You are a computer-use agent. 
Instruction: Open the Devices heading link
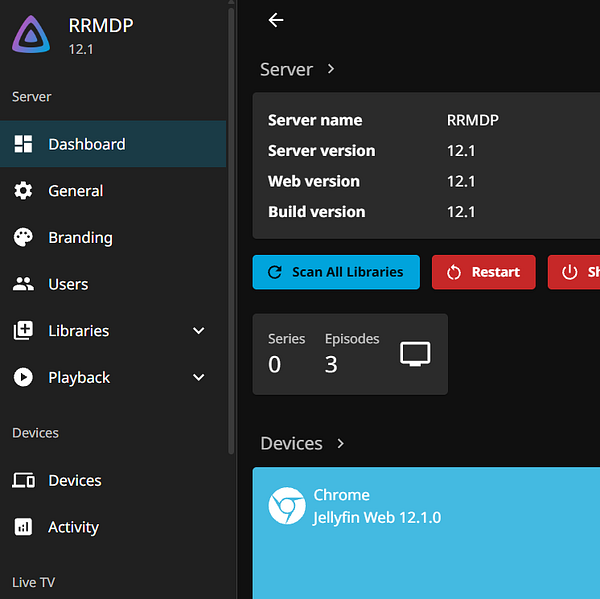click(291, 444)
